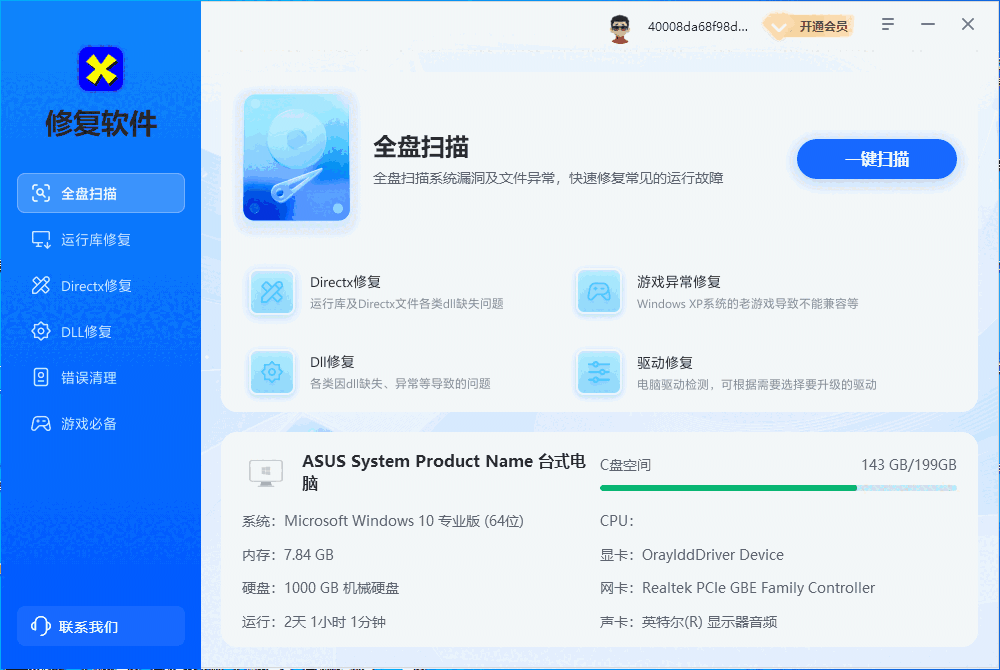Click the Directx修复 crossed-tools icon in sidebar
The height and width of the screenshot is (670, 1000).
[x=38, y=285]
